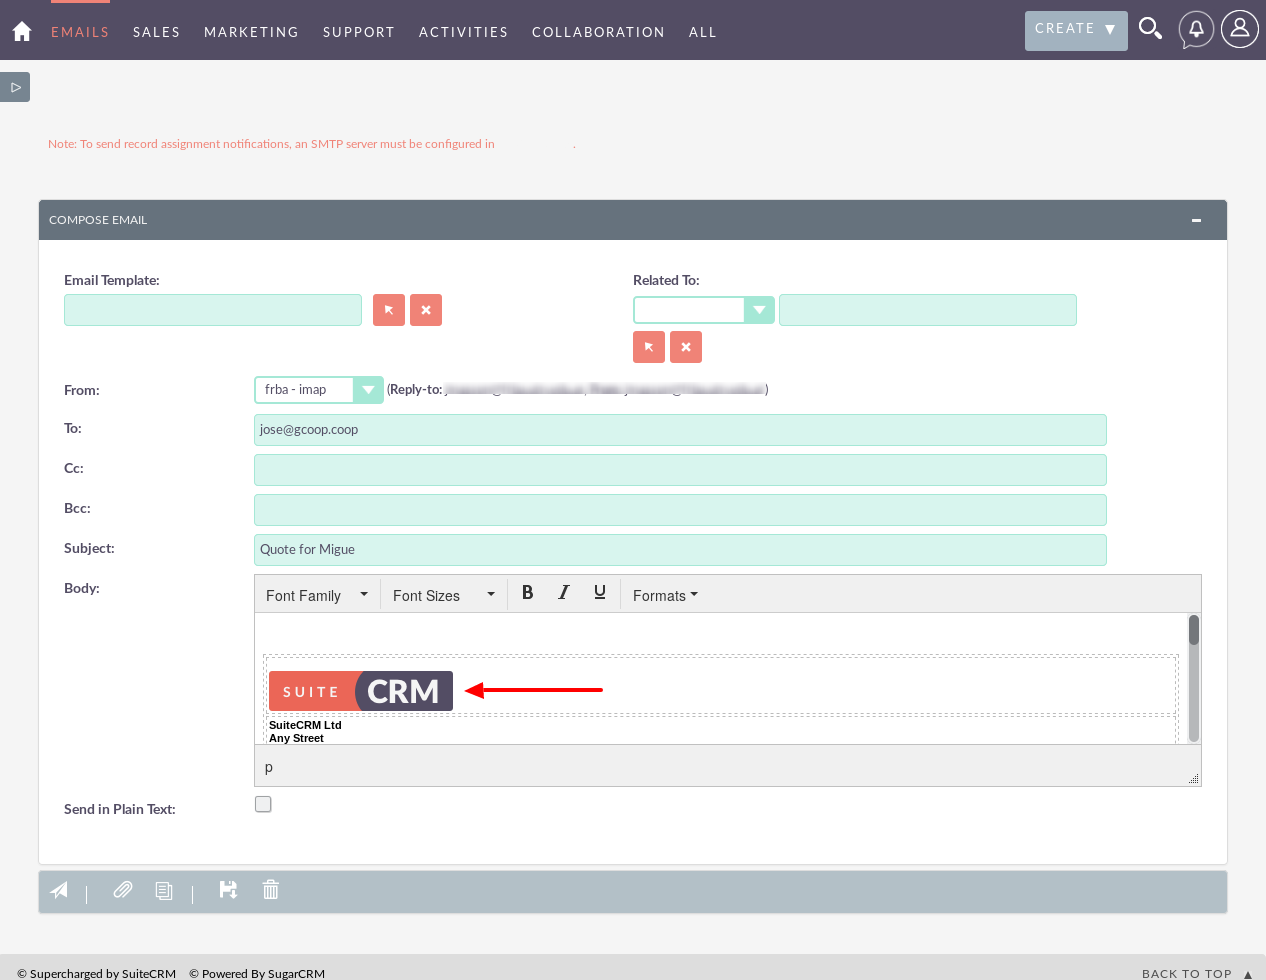Clear the Related To record
Image resolution: width=1266 pixels, height=980 pixels.
tap(686, 347)
